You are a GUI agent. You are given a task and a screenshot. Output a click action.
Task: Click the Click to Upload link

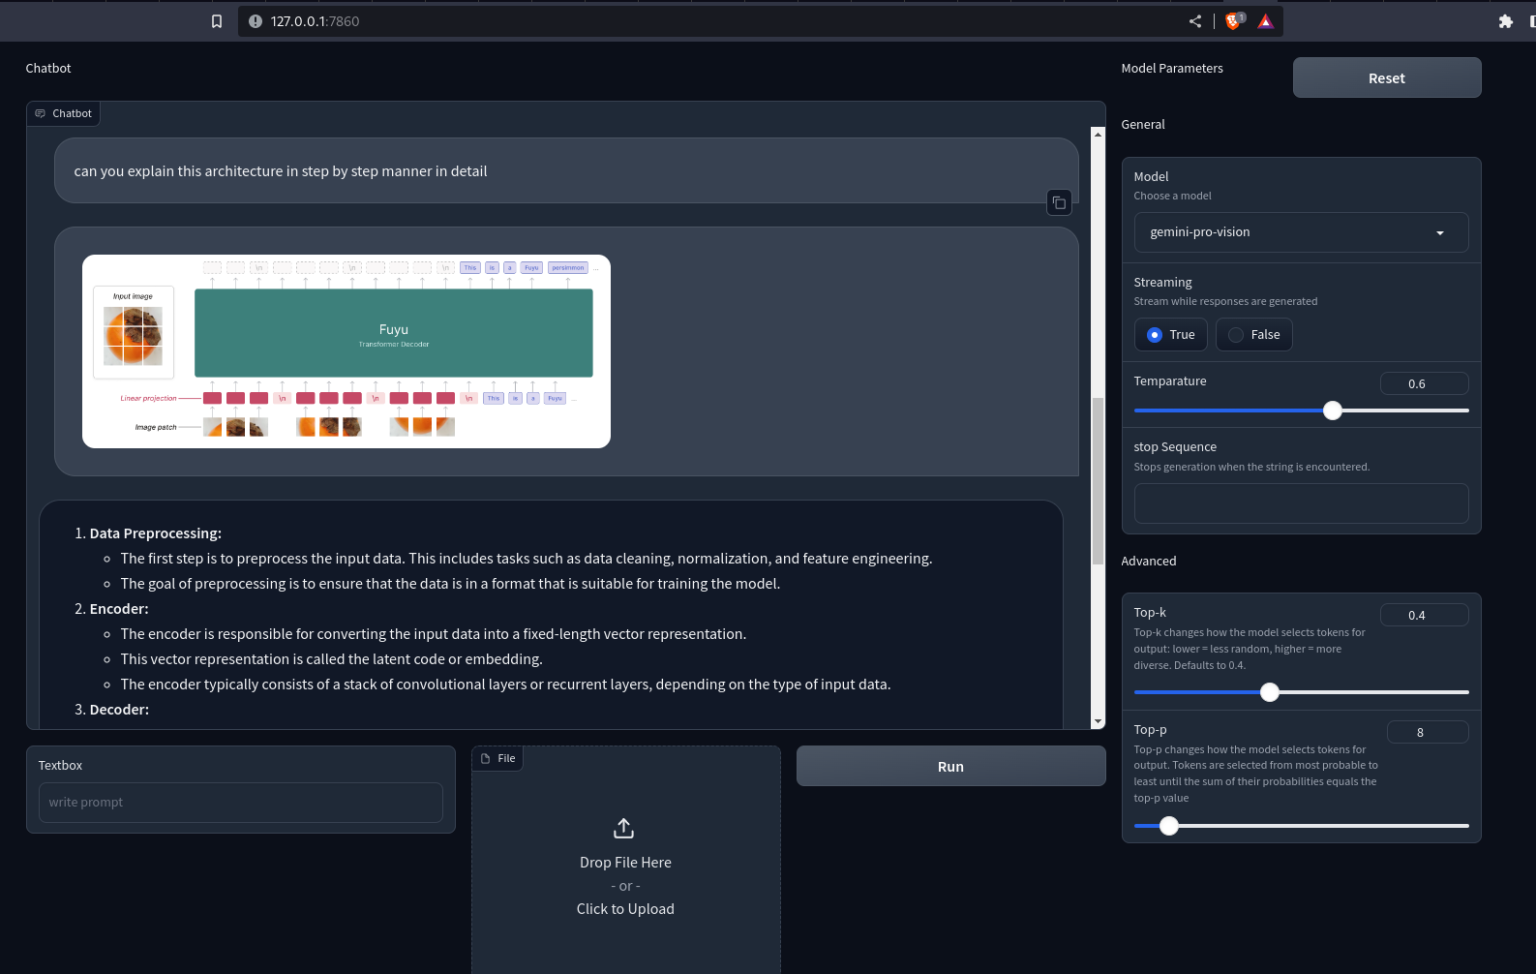click(625, 908)
